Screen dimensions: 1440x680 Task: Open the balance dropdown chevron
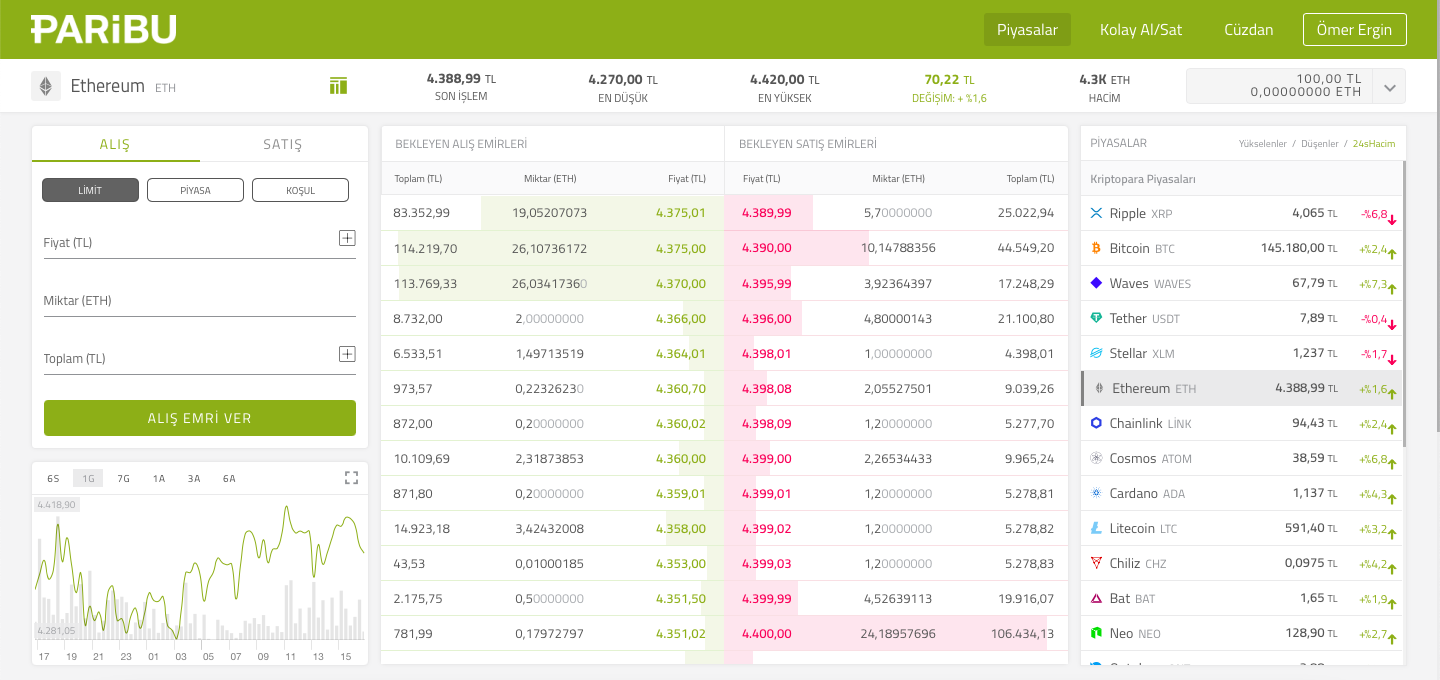tap(1389, 87)
